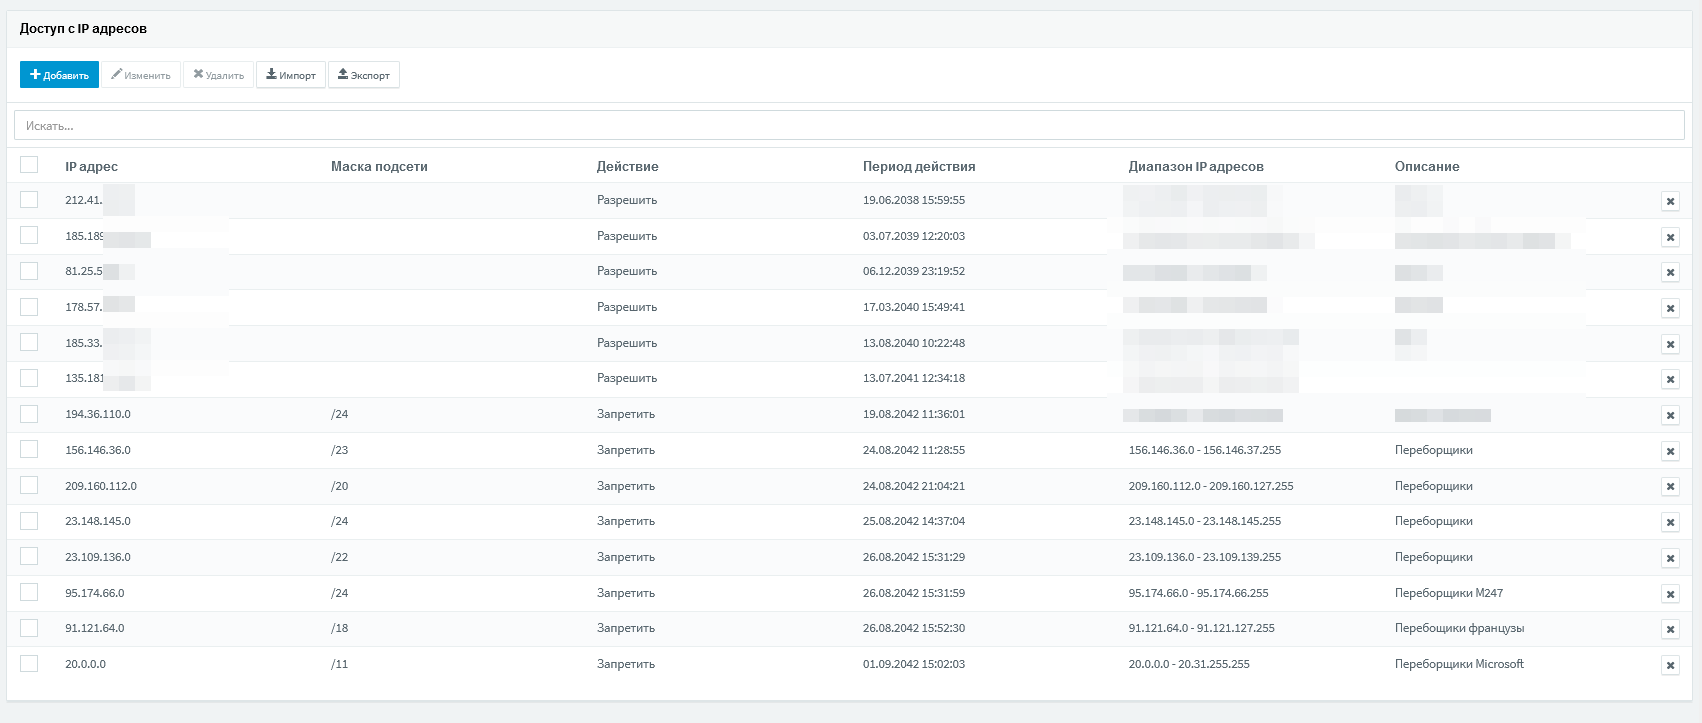Click the Изменить button
The image size is (1702, 723).
point(141,75)
